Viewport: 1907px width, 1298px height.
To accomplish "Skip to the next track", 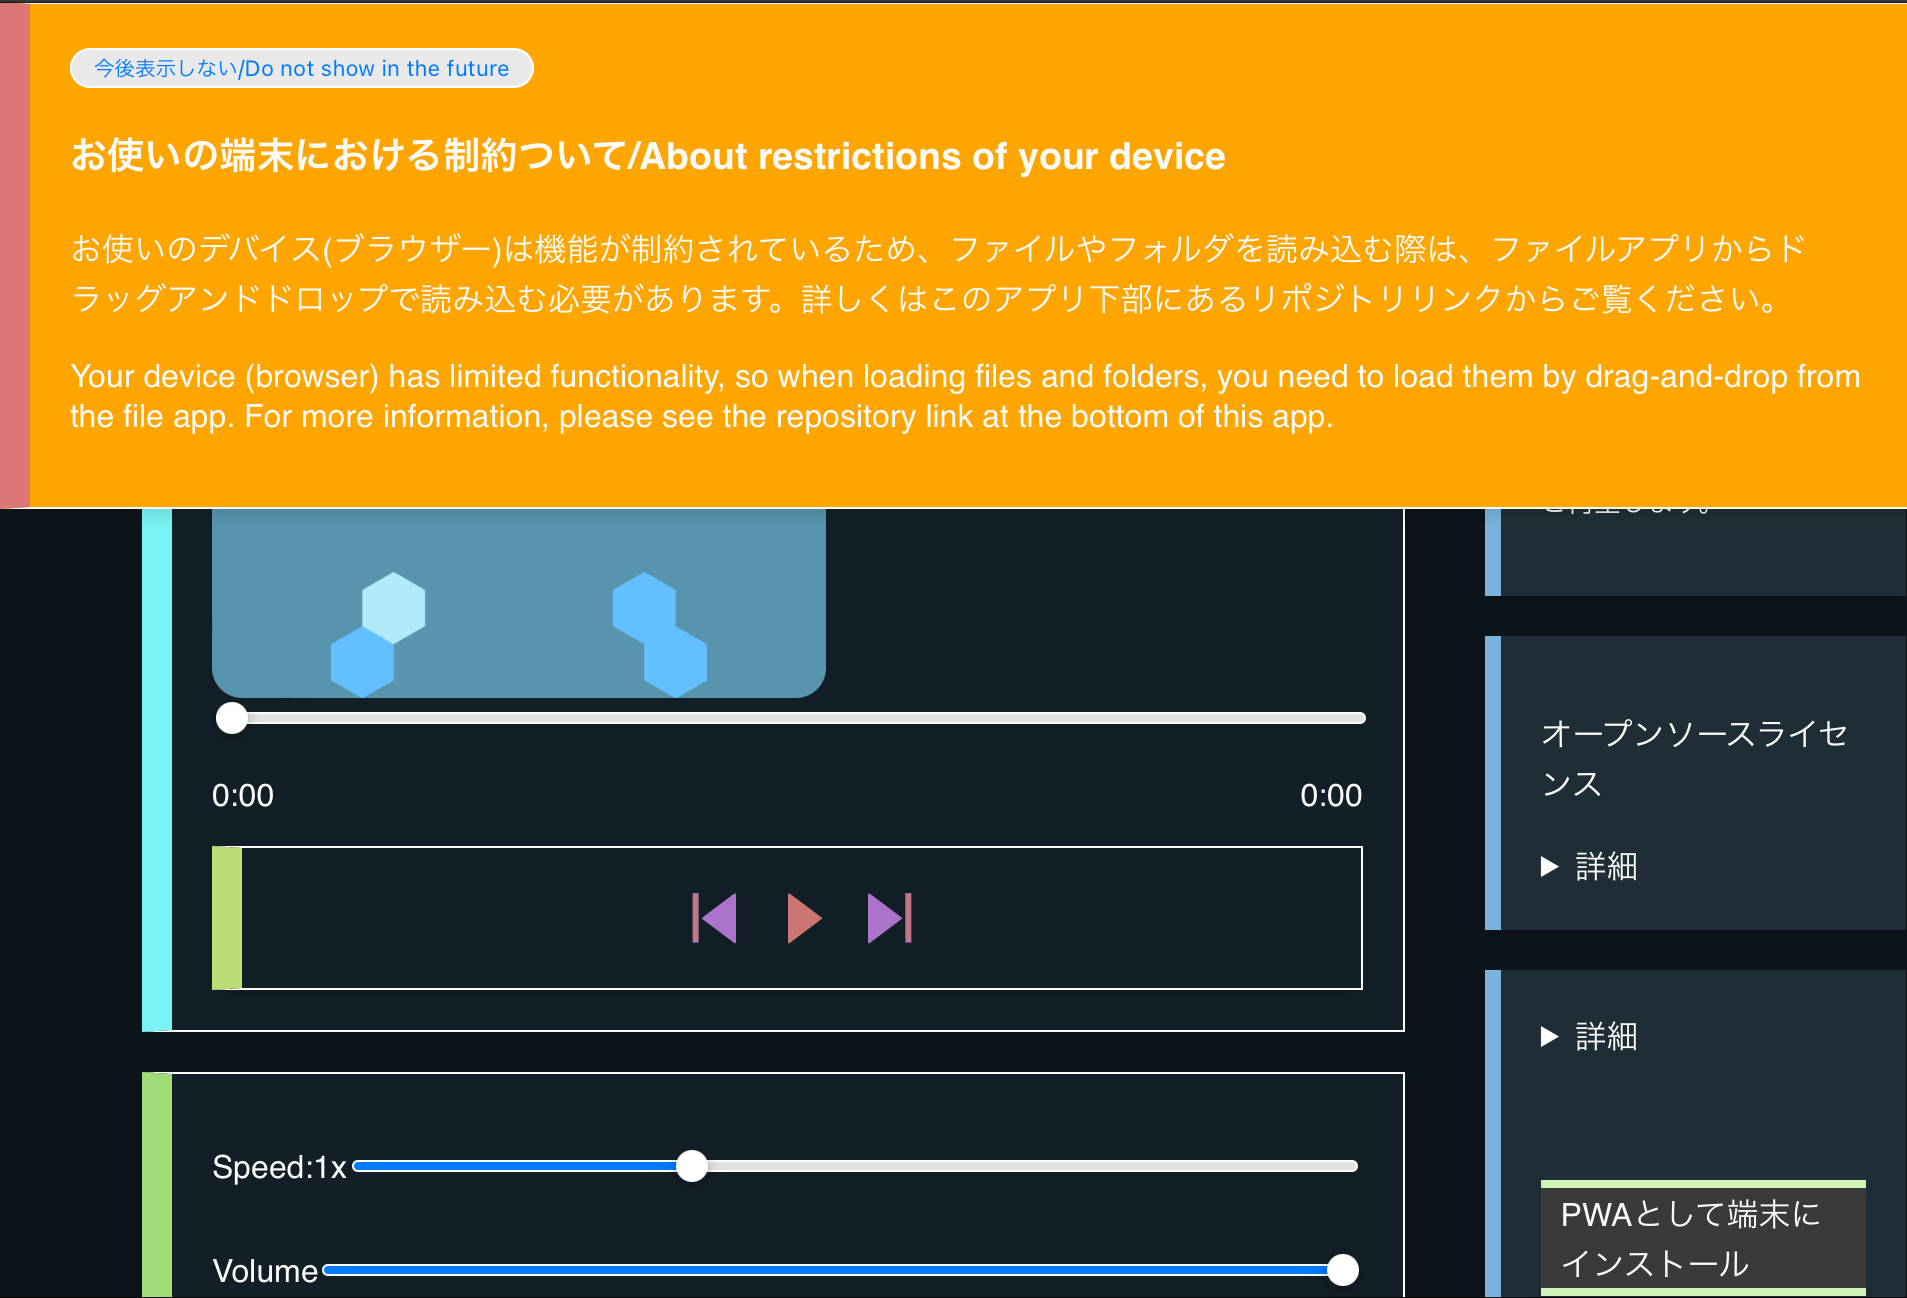I will tap(889, 917).
